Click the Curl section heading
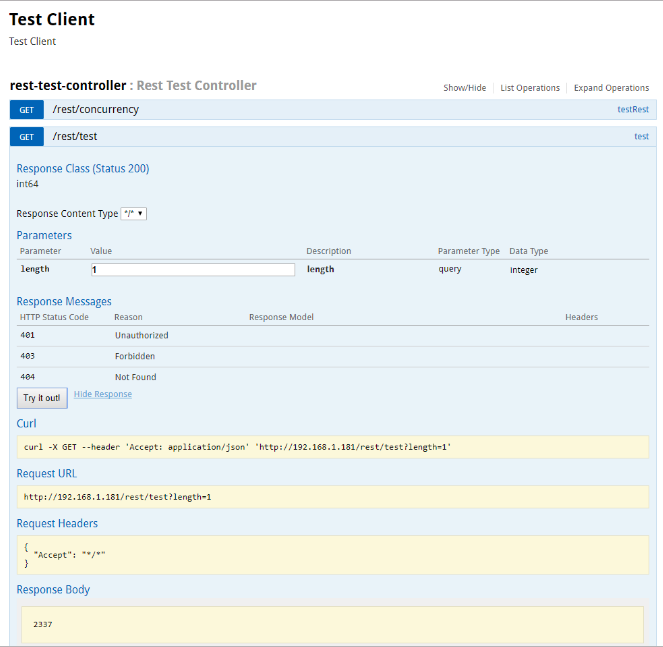663x647 pixels. (26, 424)
